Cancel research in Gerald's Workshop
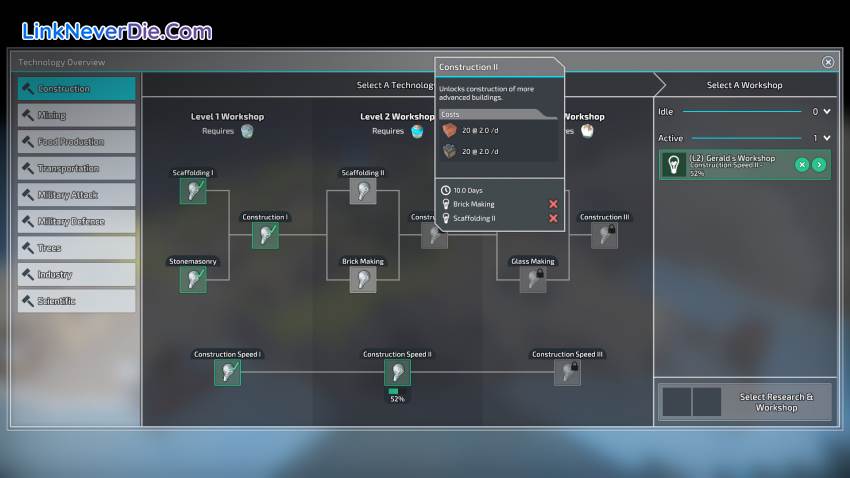 [x=801, y=164]
